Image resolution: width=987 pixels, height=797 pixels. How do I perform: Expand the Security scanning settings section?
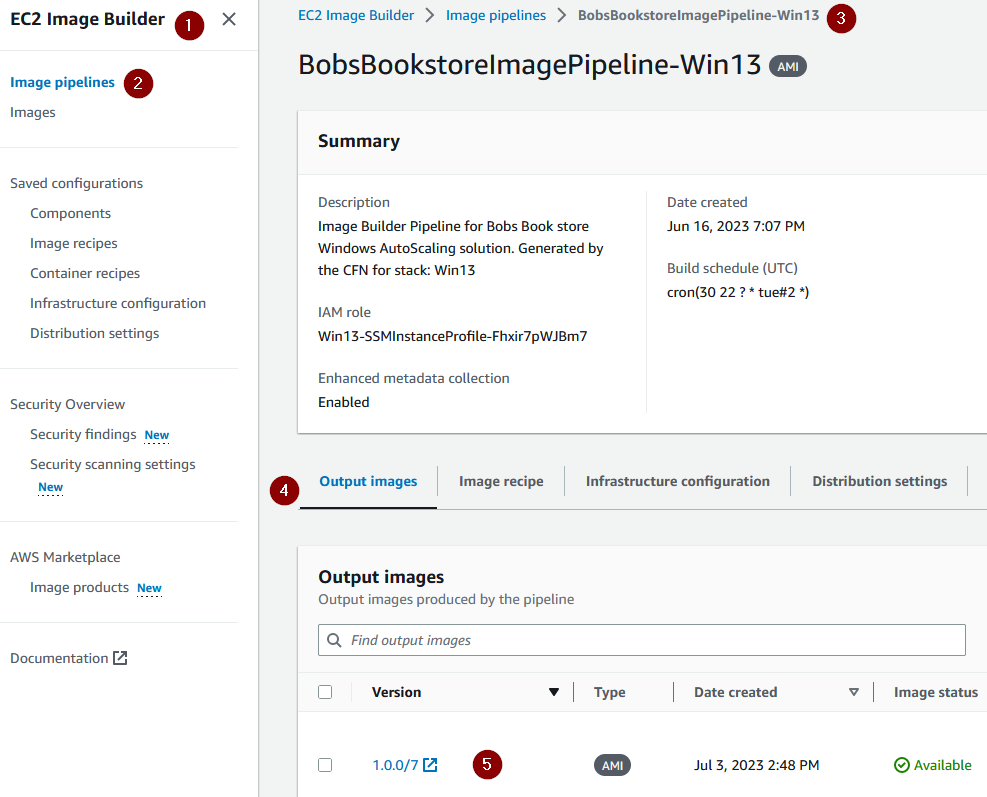(x=112, y=463)
